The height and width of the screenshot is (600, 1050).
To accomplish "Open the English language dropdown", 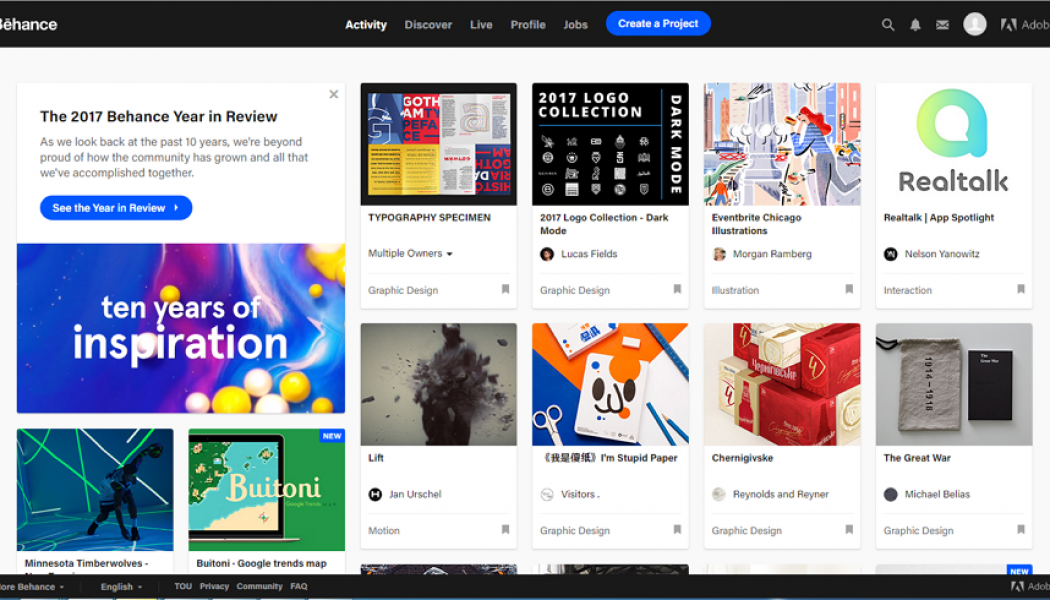I will click(x=119, y=586).
